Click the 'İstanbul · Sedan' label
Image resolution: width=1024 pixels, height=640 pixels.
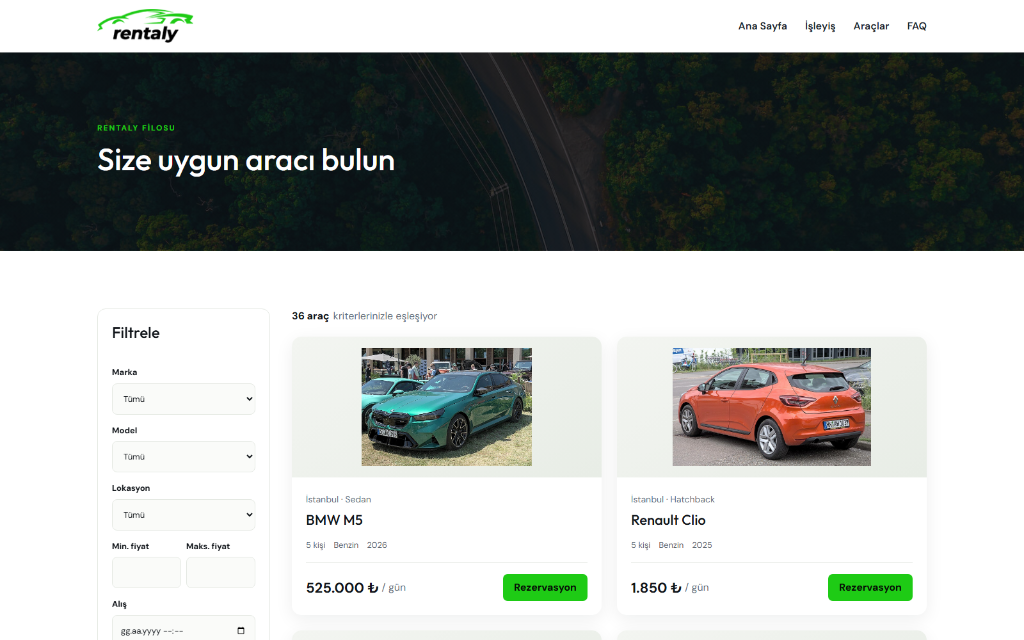(x=338, y=500)
